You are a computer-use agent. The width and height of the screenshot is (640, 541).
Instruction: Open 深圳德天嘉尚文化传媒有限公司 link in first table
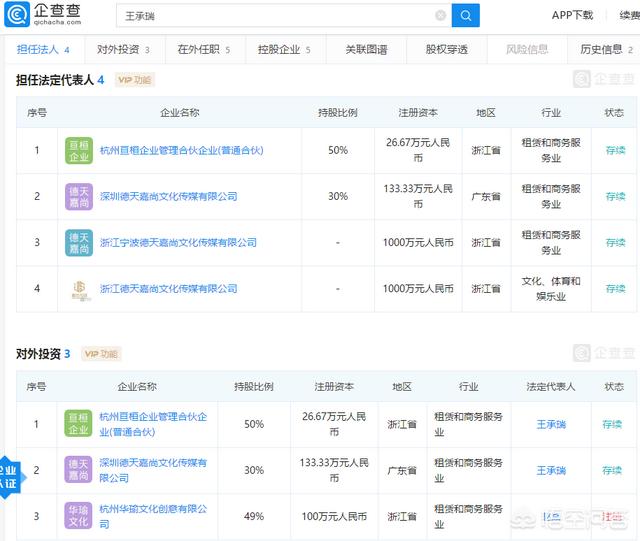169,197
